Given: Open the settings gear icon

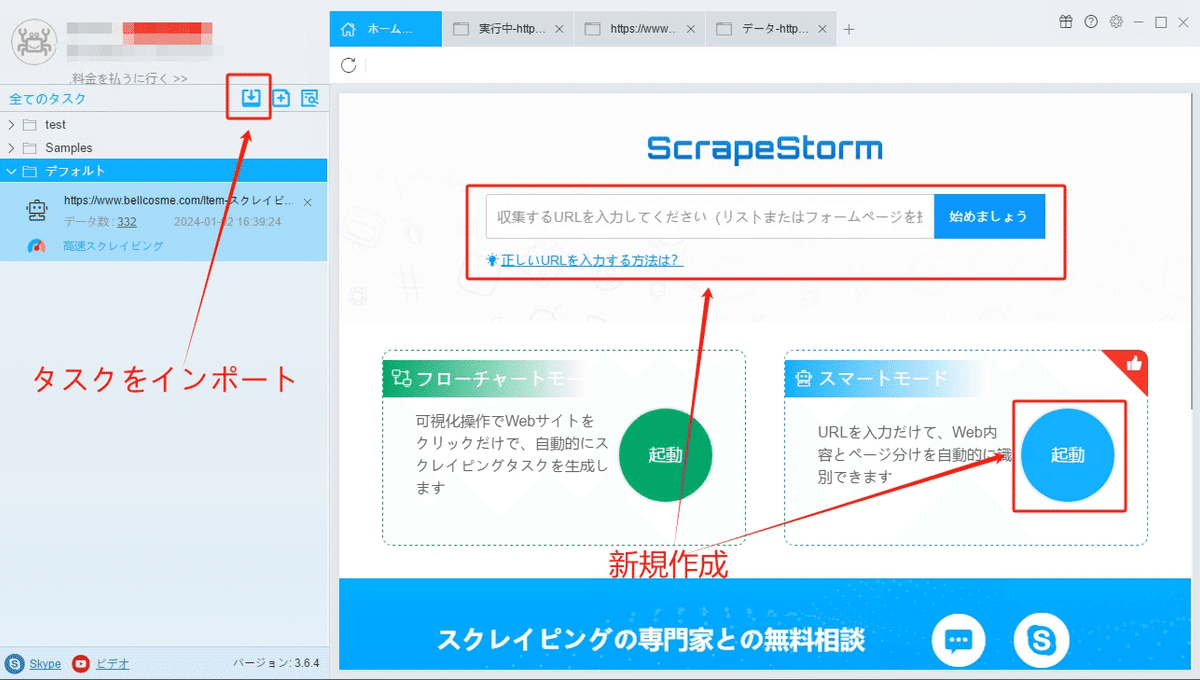Looking at the screenshot, I should pos(1116,22).
